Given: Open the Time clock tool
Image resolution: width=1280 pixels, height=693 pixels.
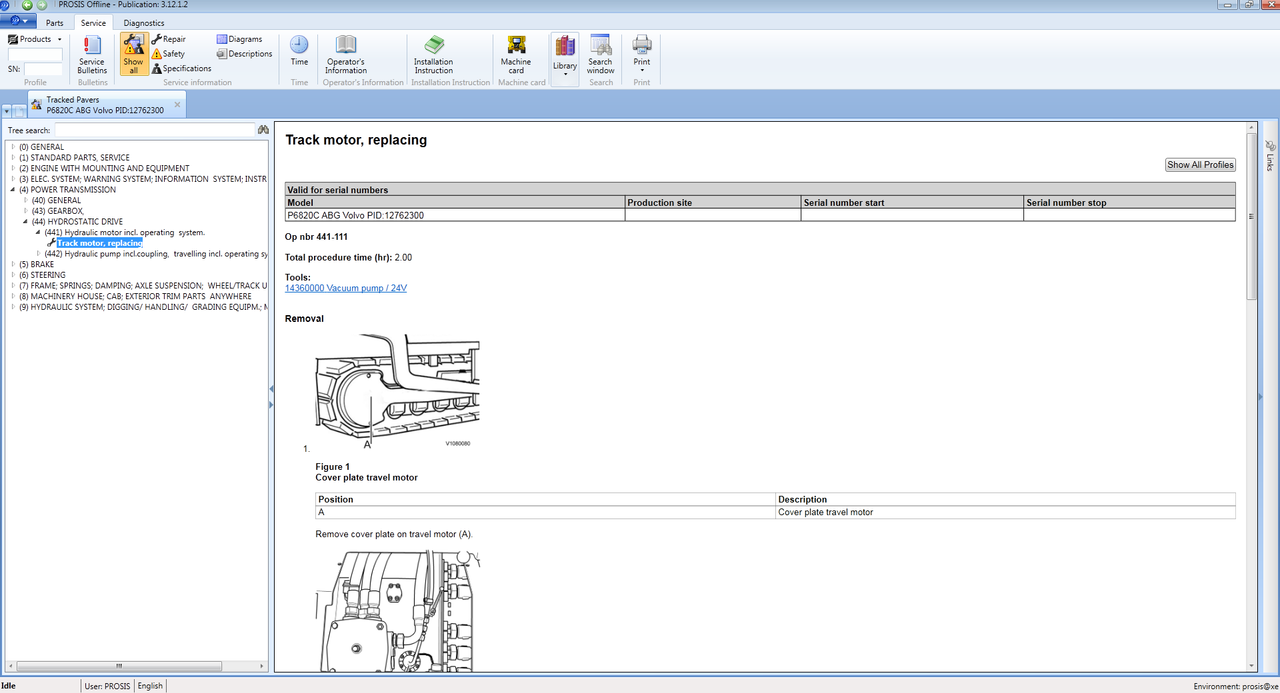Looking at the screenshot, I should click(299, 52).
